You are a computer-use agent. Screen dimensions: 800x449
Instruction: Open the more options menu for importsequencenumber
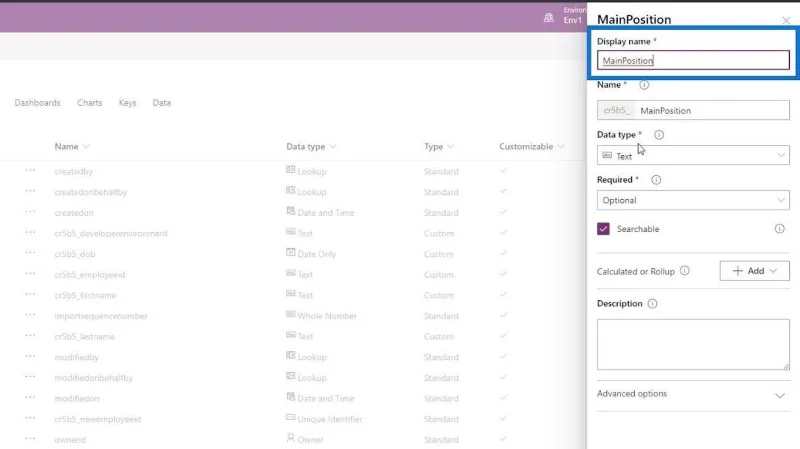point(30,315)
